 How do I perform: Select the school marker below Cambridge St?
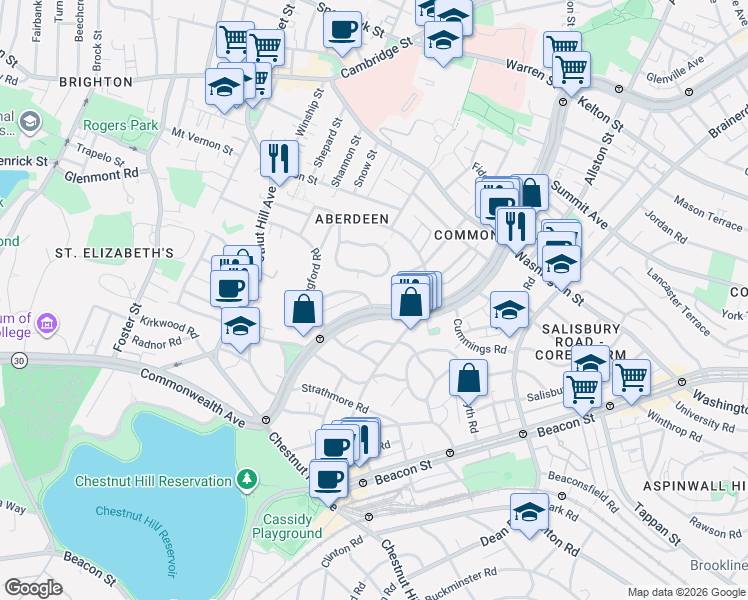click(443, 41)
